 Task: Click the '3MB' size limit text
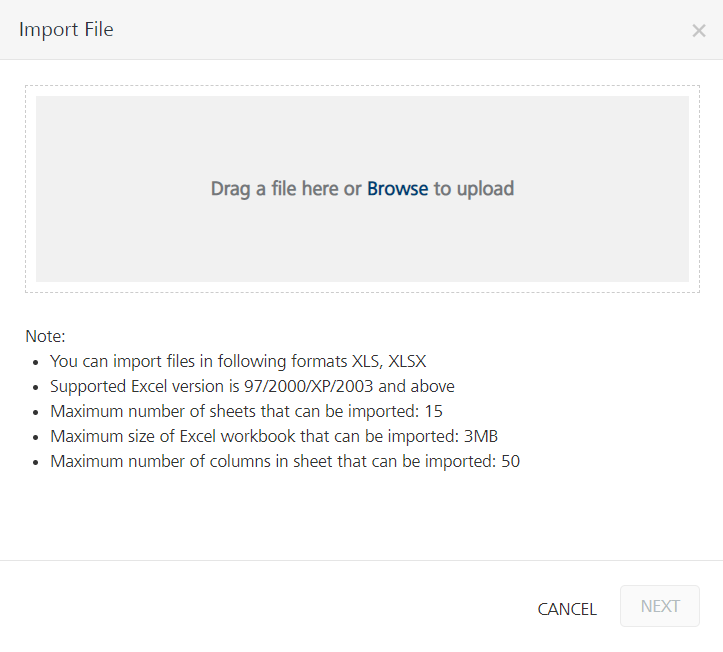481,436
